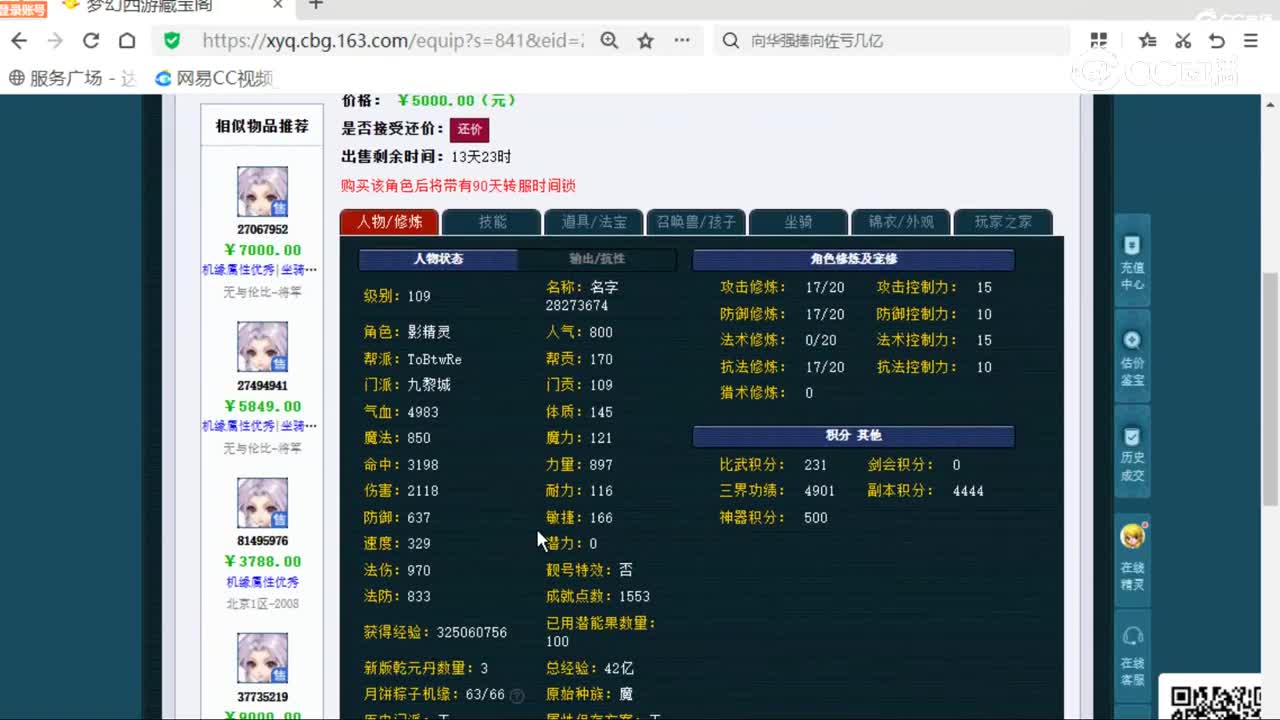1280x720 pixels.
Task: Click the ￥7000.00 price listing
Action: point(262,250)
